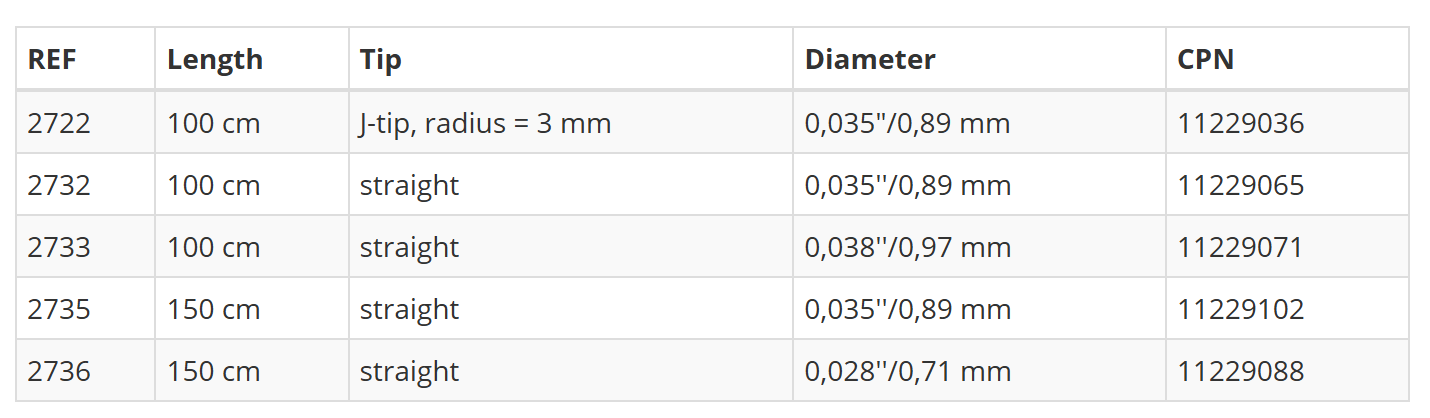Click the Tip column header

click(x=381, y=60)
